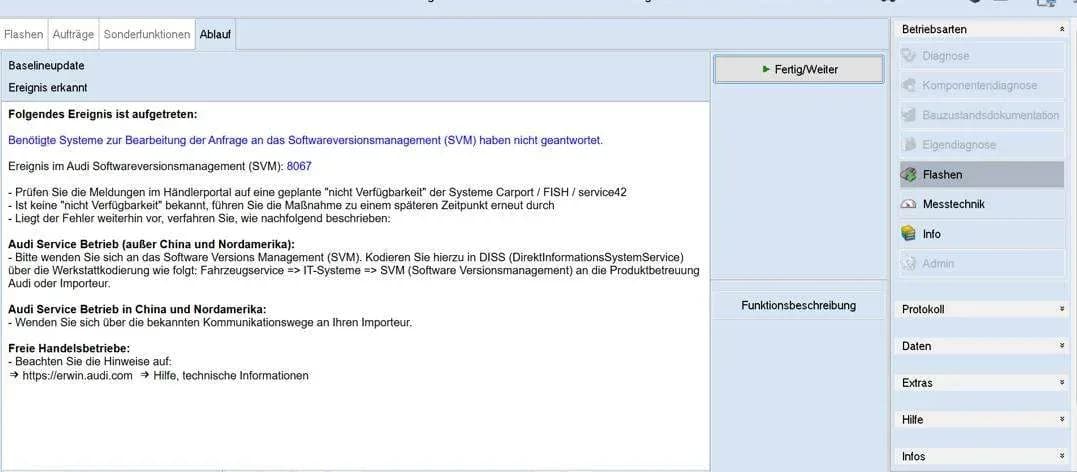The image size is (1077, 472).
Task: Collapse the Betriebsarten panel
Action: [1062, 30]
